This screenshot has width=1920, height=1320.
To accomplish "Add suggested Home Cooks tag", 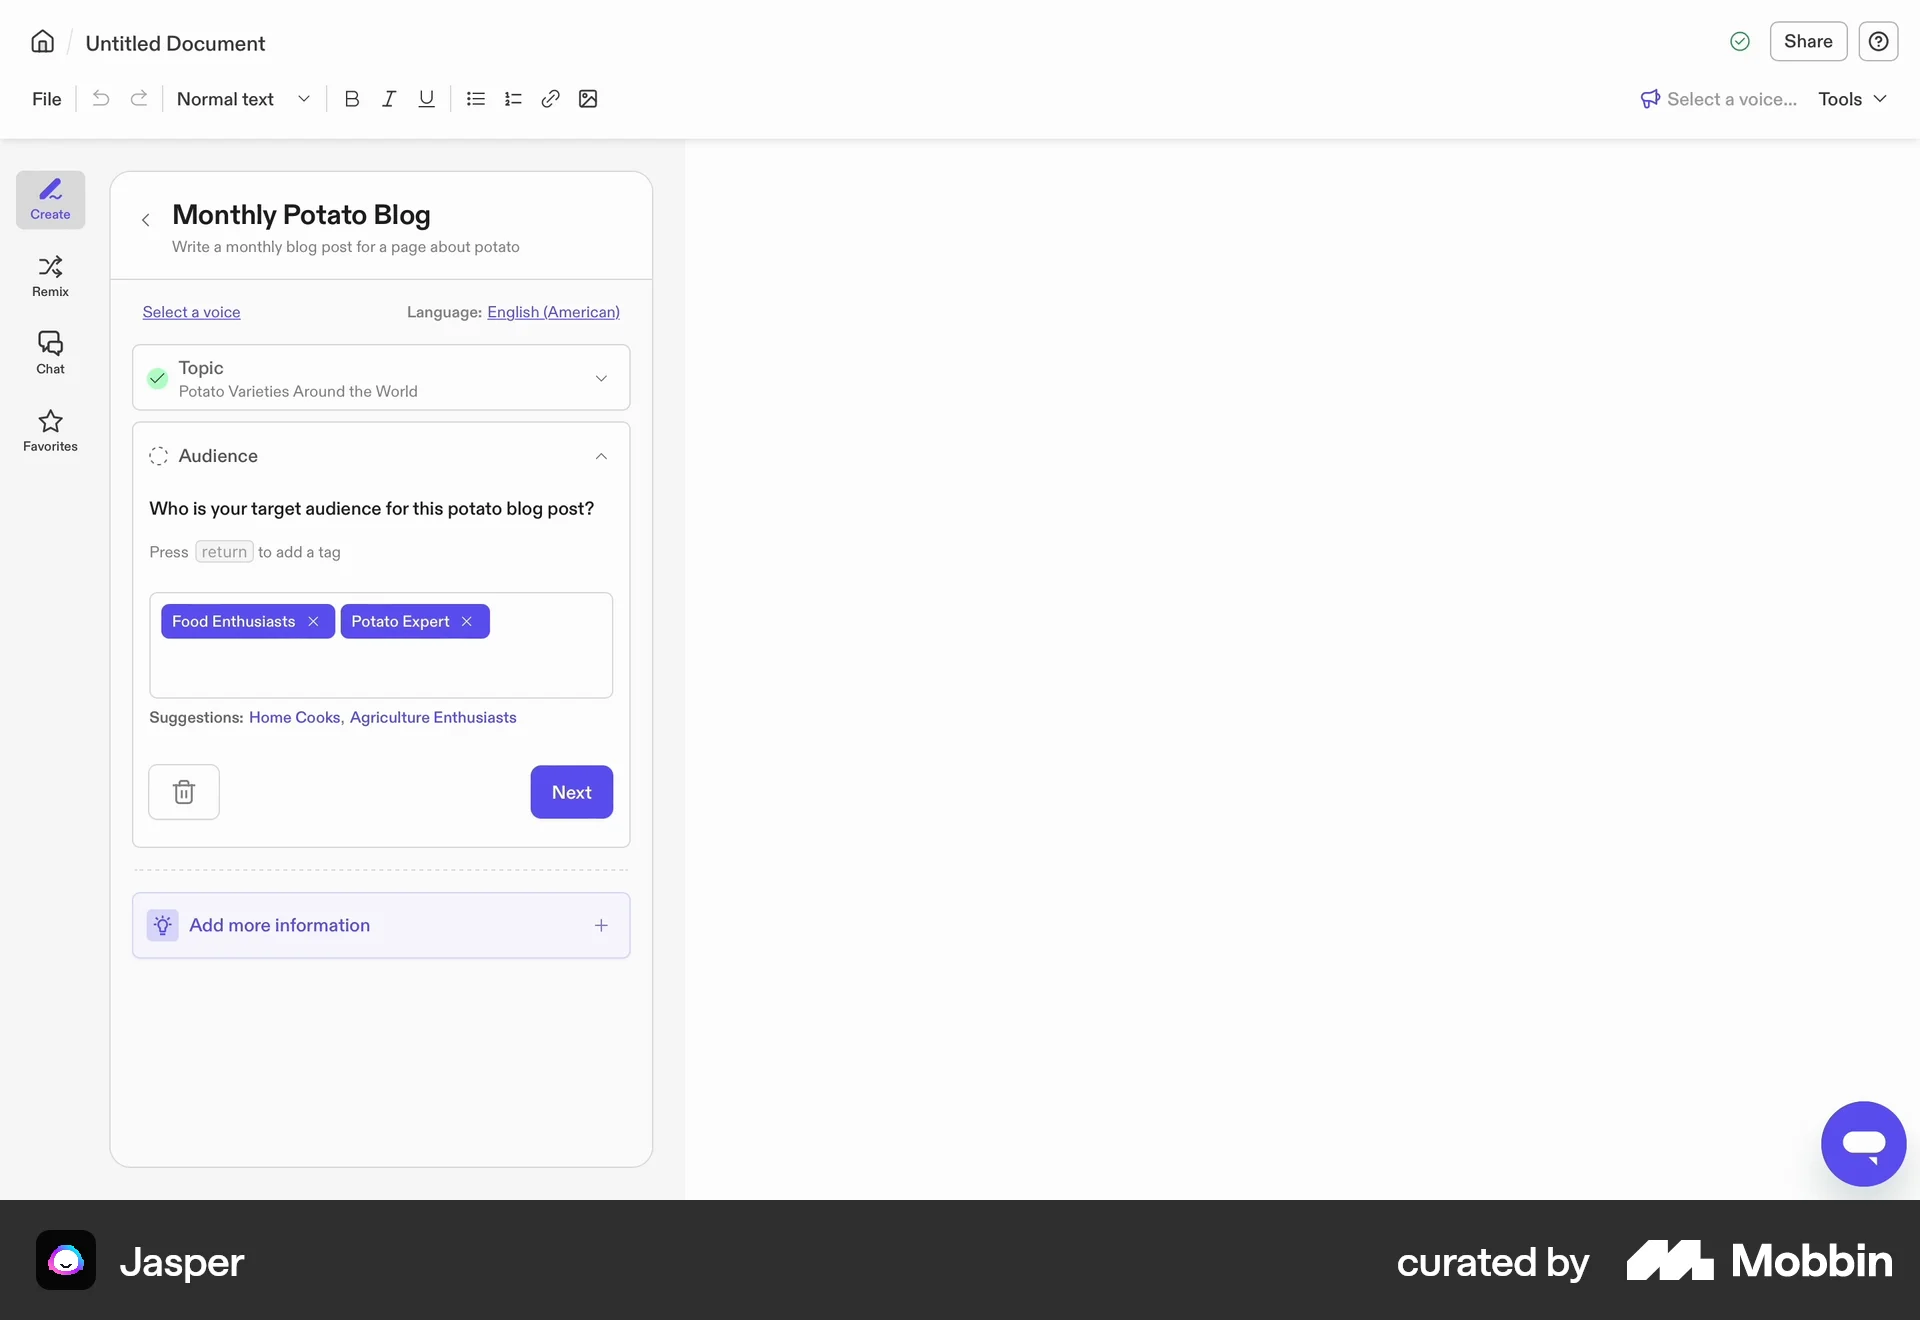I will coord(292,717).
